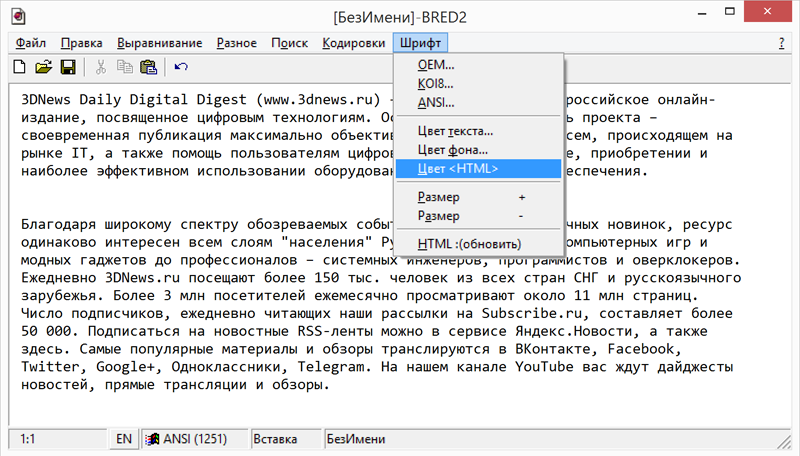Click the word 3DNews in the first text line
This screenshot has width=800, height=456.
(x=46, y=99)
